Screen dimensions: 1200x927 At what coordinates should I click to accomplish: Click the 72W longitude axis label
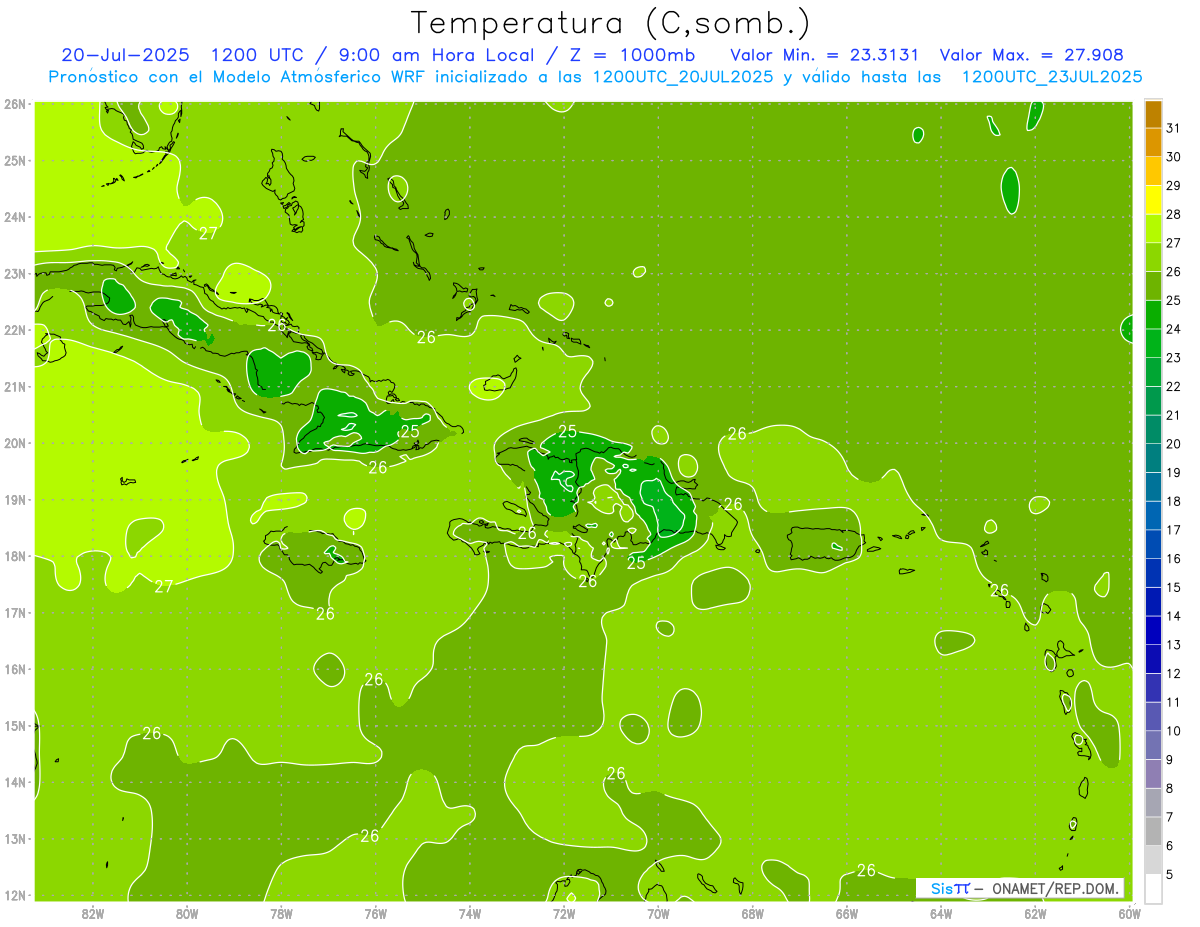pos(564,913)
